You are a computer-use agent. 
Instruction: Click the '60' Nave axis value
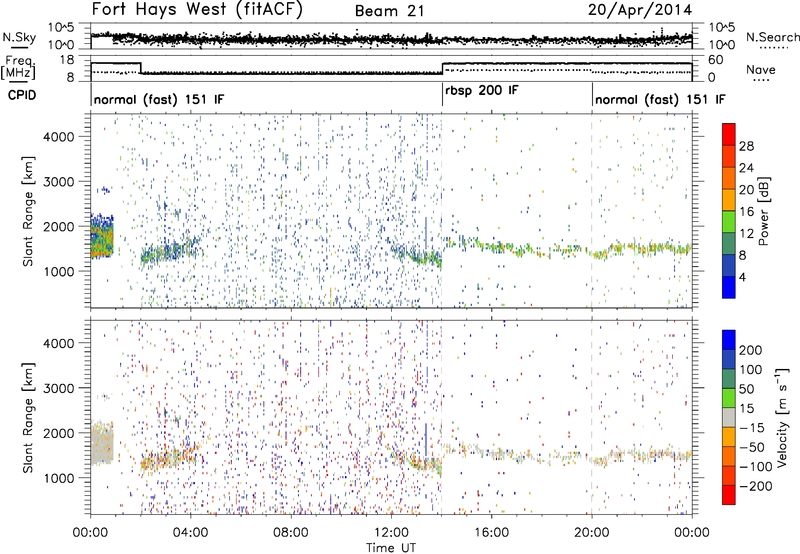click(716, 60)
